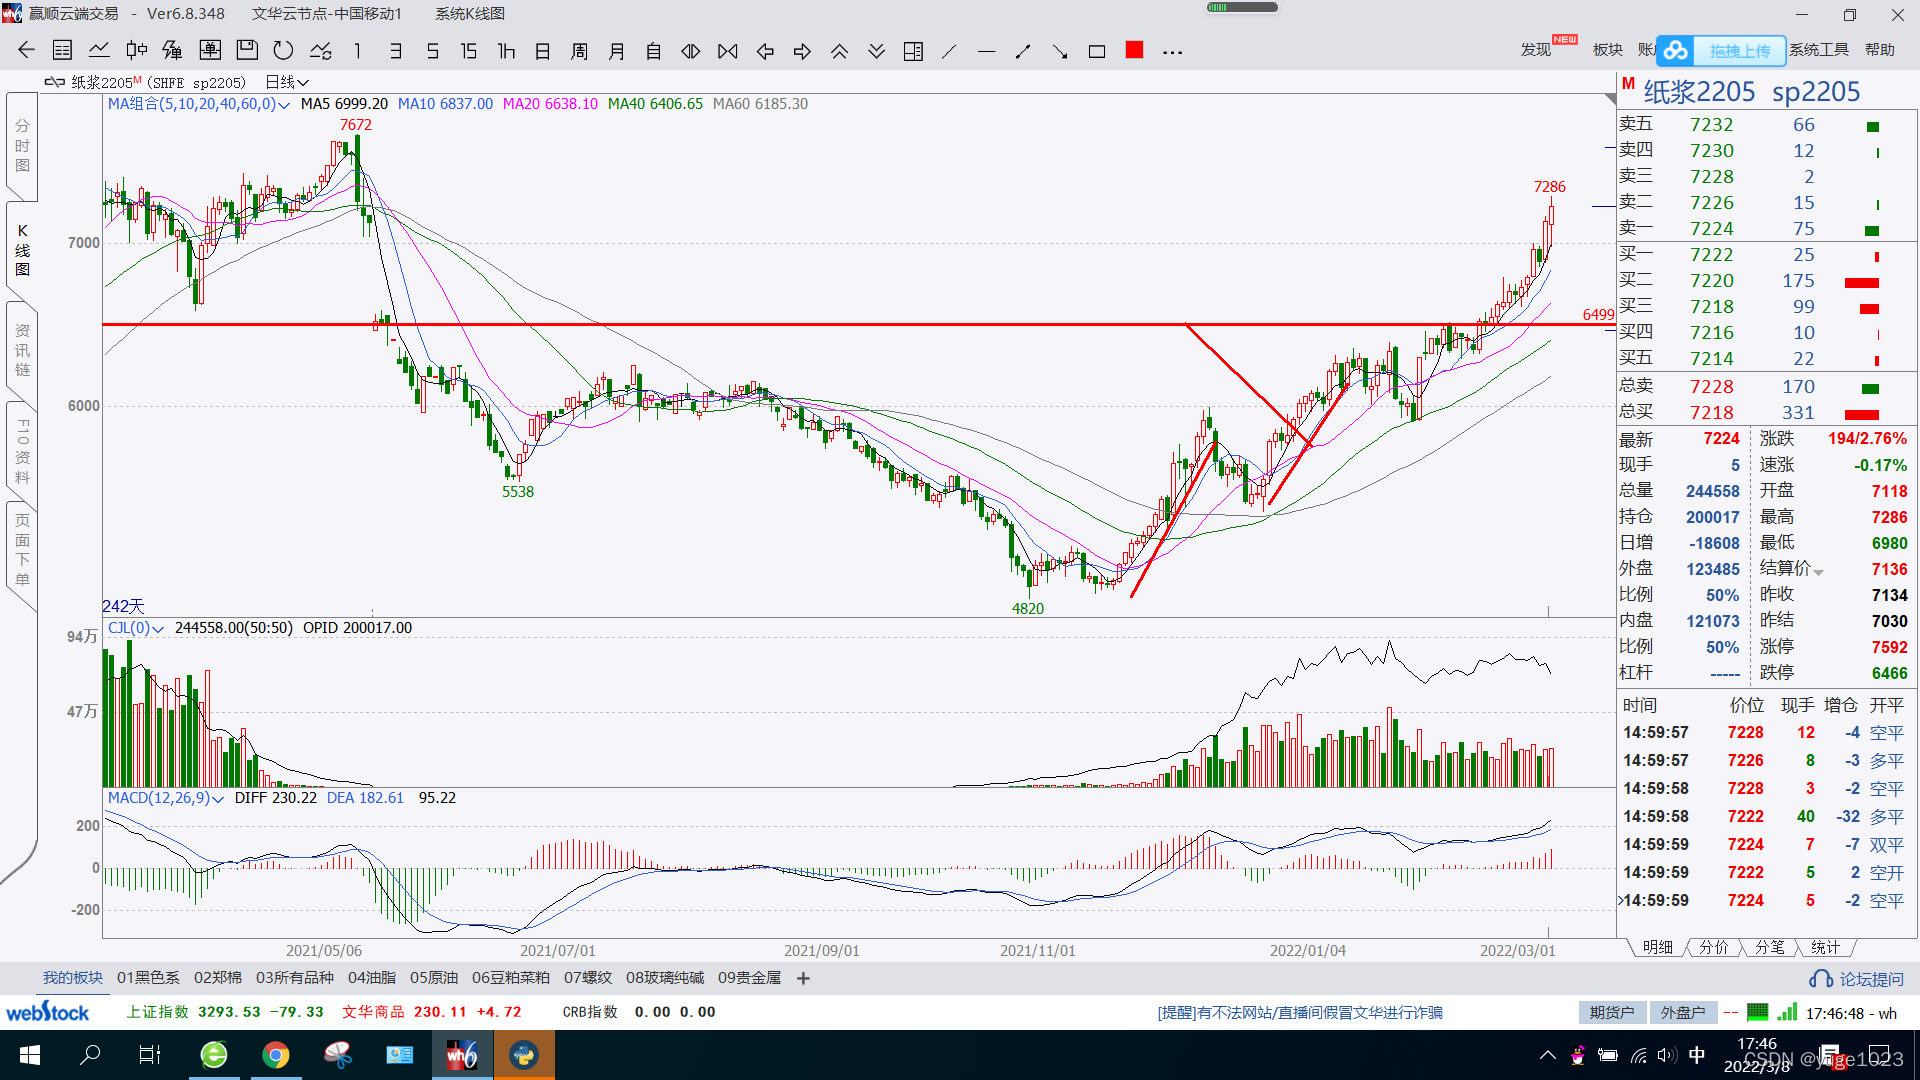1920x1080 pixels.
Task: Open the Windows Start menu
Action: pos(29,1055)
